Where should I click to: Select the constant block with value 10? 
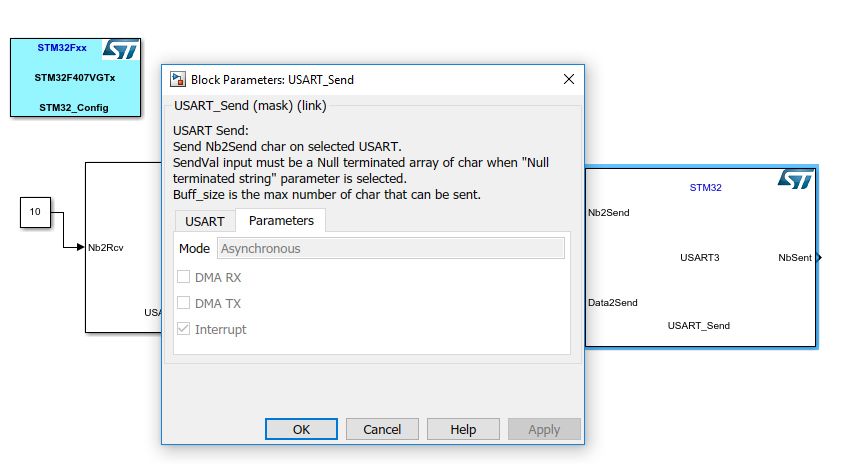tap(35, 212)
